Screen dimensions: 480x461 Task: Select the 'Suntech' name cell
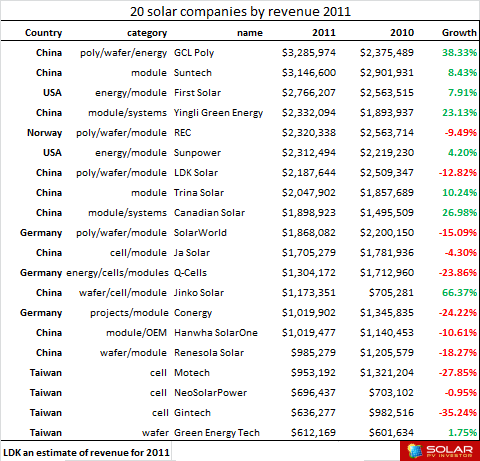(x=193, y=73)
